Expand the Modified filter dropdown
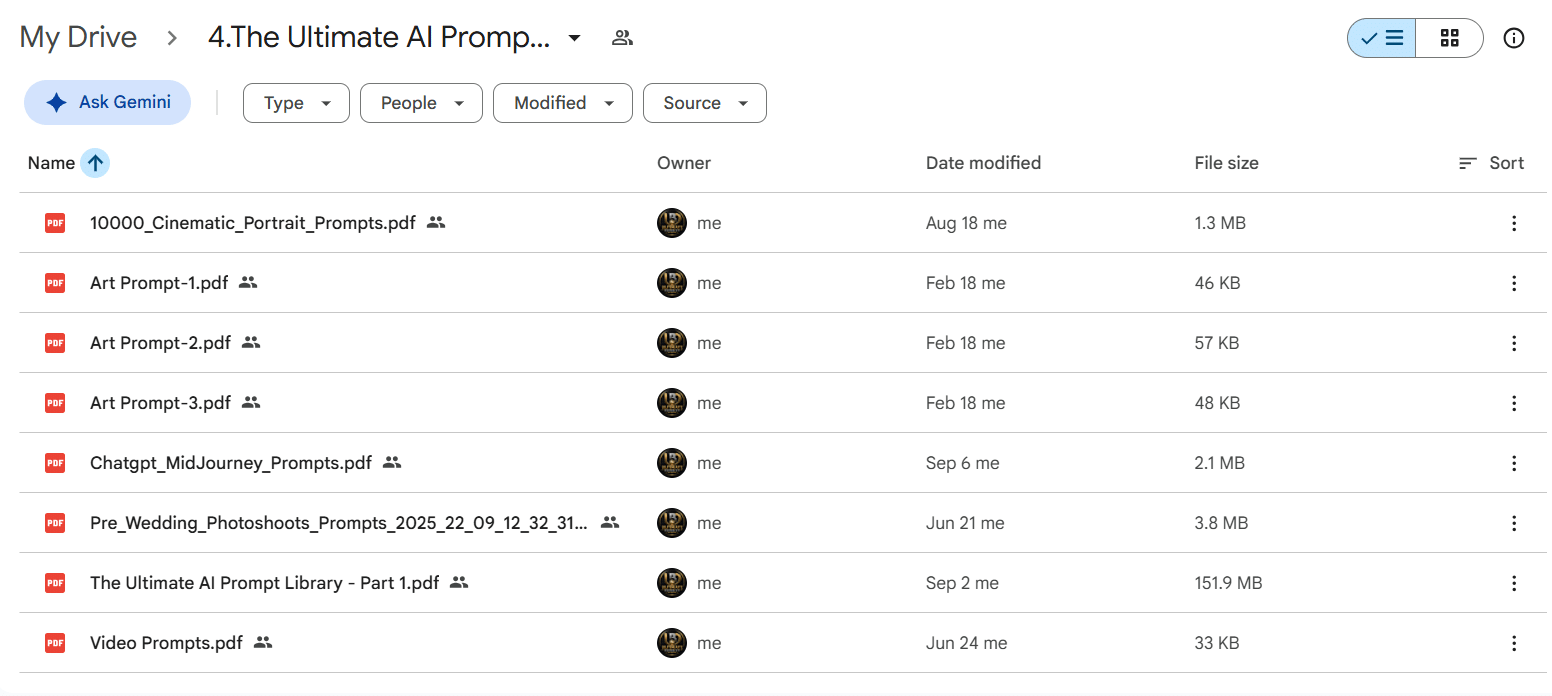 pyautogui.click(x=563, y=103)
